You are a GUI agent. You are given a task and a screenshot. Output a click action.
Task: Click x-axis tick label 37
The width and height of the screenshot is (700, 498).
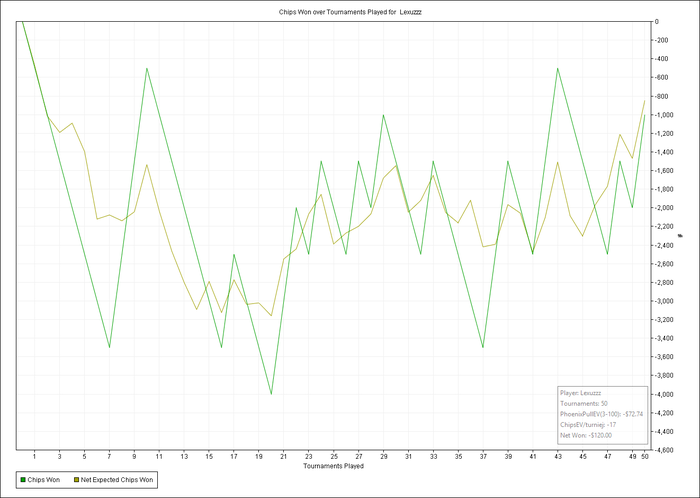click(x=483, y=457)
